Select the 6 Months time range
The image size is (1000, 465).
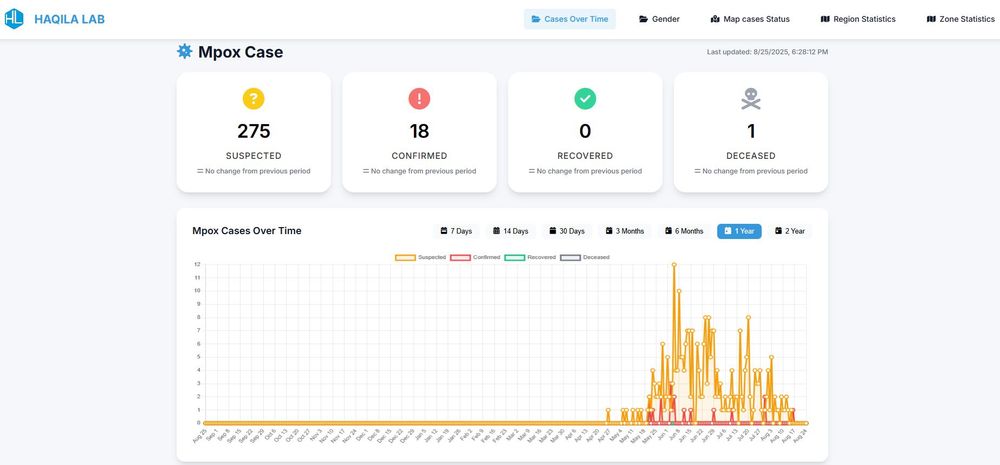684,231
